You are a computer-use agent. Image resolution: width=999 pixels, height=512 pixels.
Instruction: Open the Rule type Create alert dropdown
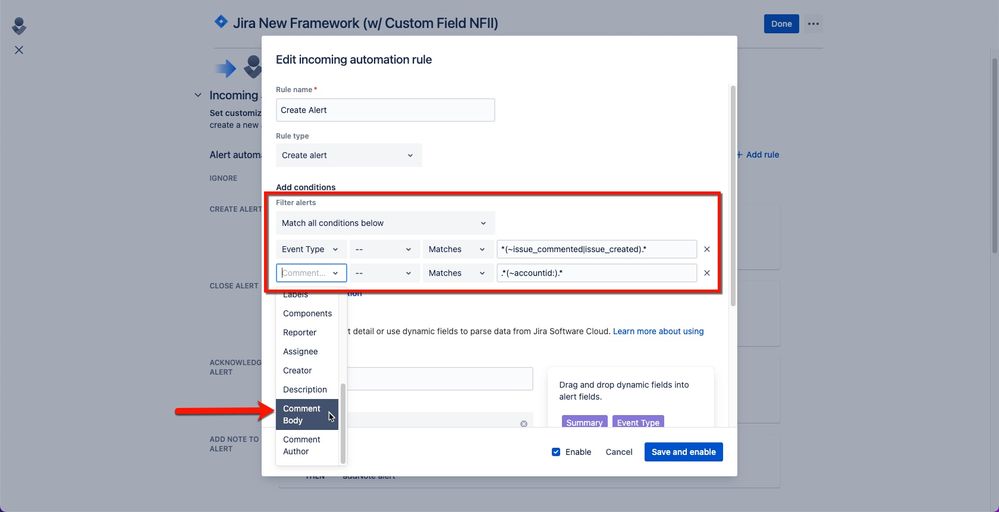pyautogui.click(x=349, y=155)
